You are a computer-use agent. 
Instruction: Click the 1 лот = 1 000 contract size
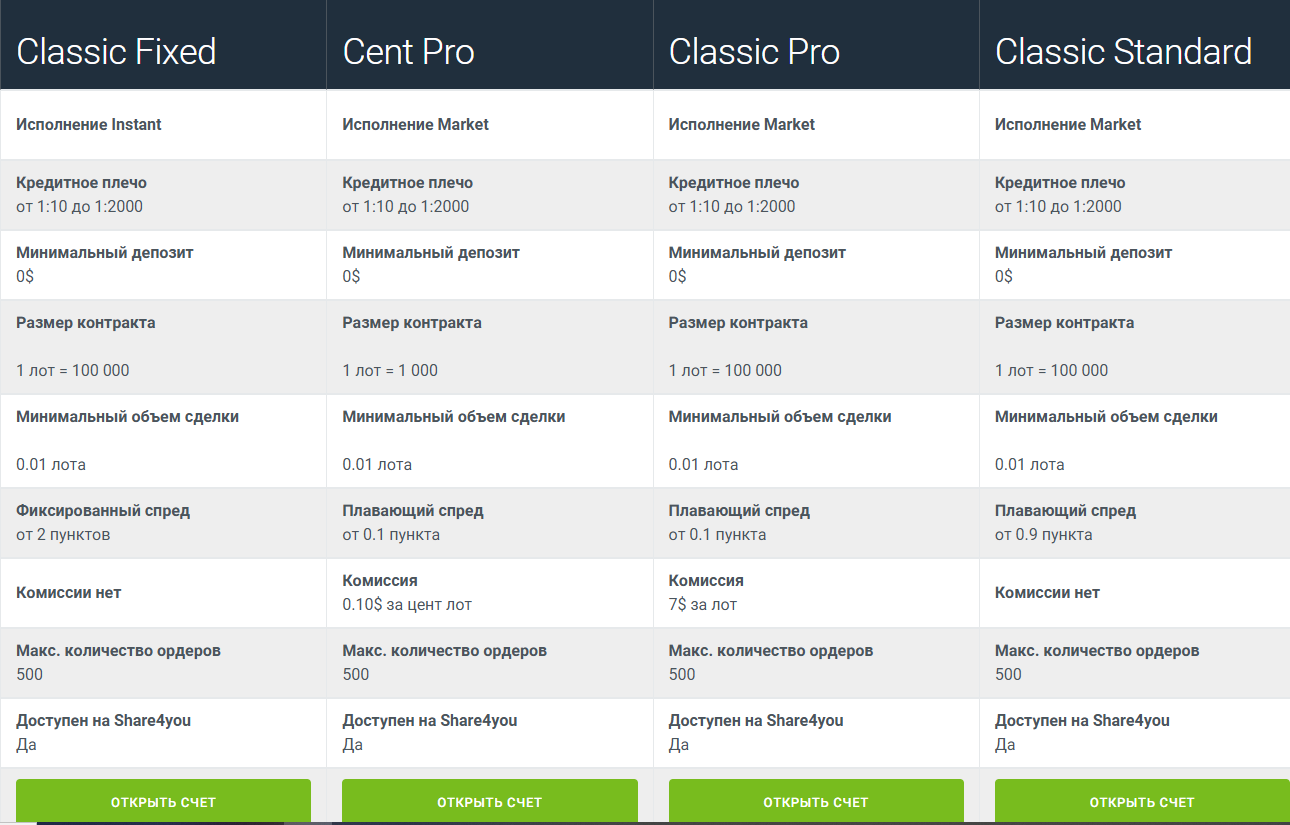(390, 370)
